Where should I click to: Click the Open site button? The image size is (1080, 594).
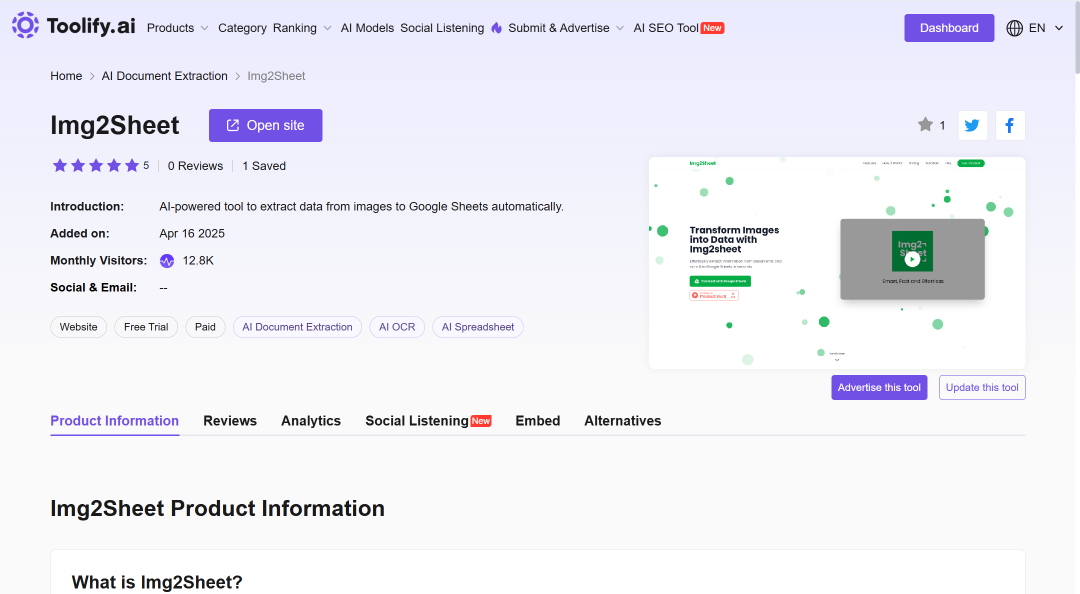265,125
